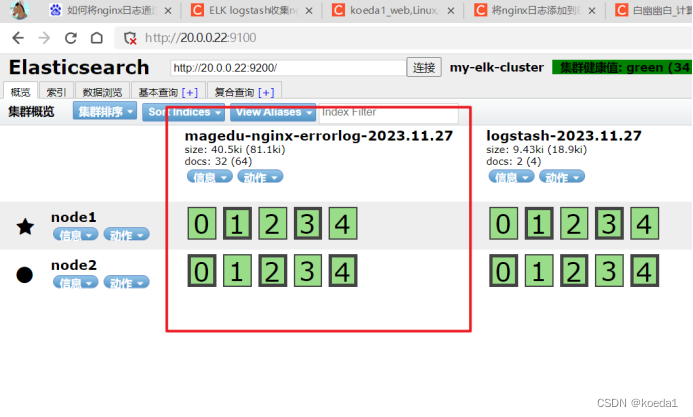Click the 连接 connect button

[x=424, y=68]
